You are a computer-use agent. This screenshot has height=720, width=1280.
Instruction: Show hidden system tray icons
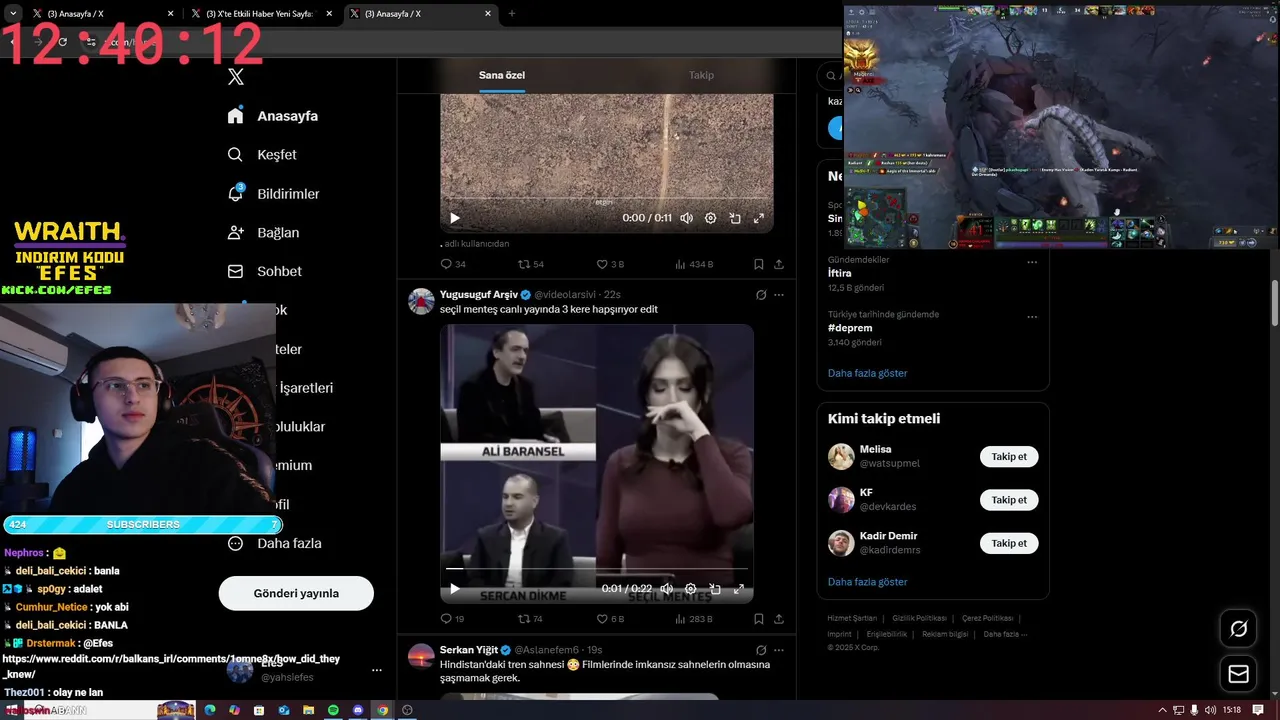point(1162,710)
